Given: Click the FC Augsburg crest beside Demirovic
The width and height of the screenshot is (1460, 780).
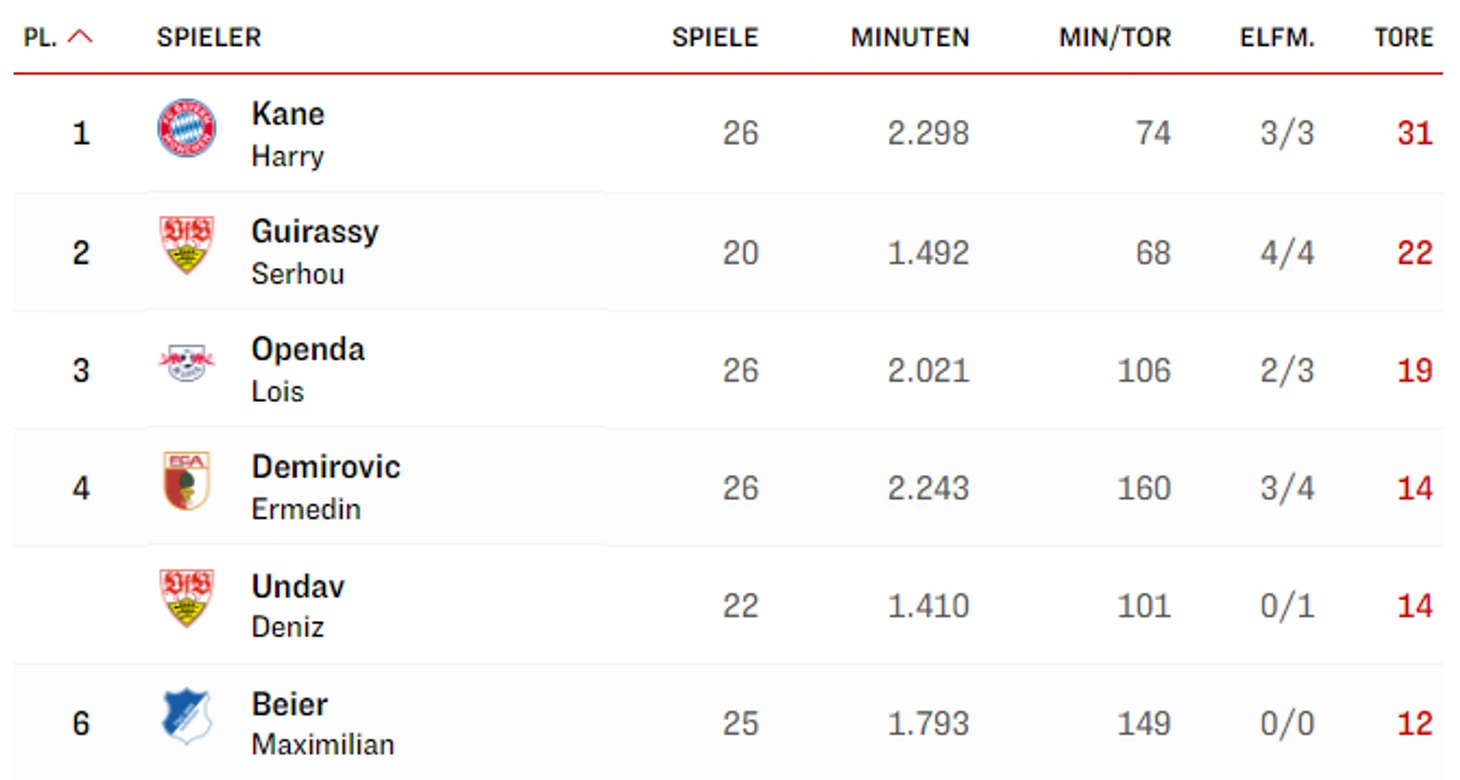Looking at the screenshot, I should coord(187,480).
